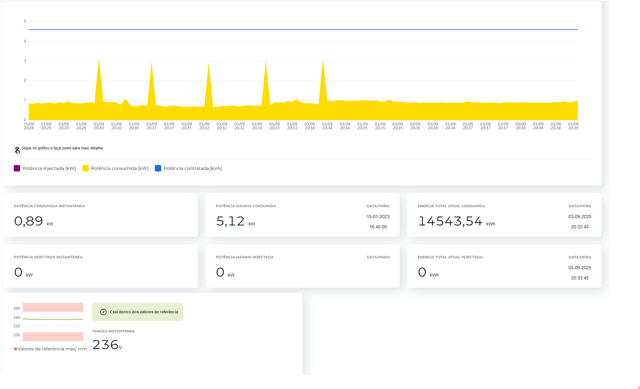This screenshot has width=640, height=389.
Task: Click the 03-09-2025 date in the injected energy card
Action: pos(580,268)
